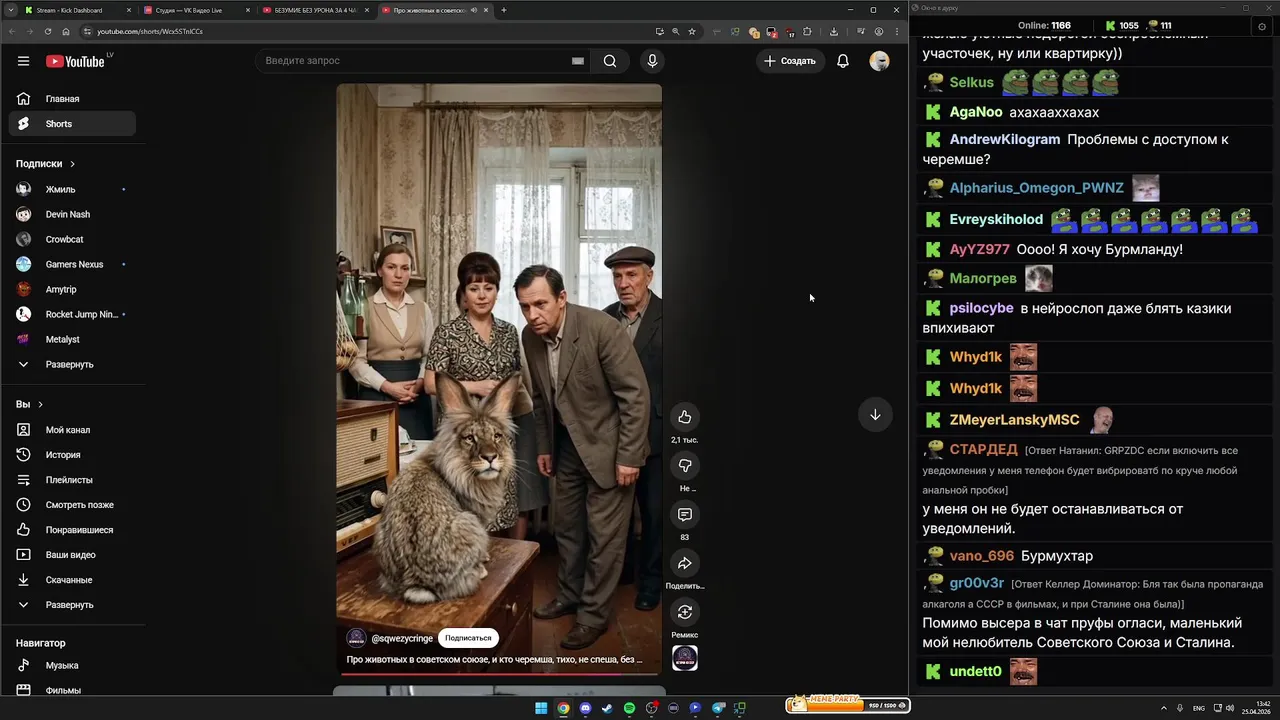This screenshot has height=720, width=1280.
Task: Start voice search with microphone
Action: (652, 61)
